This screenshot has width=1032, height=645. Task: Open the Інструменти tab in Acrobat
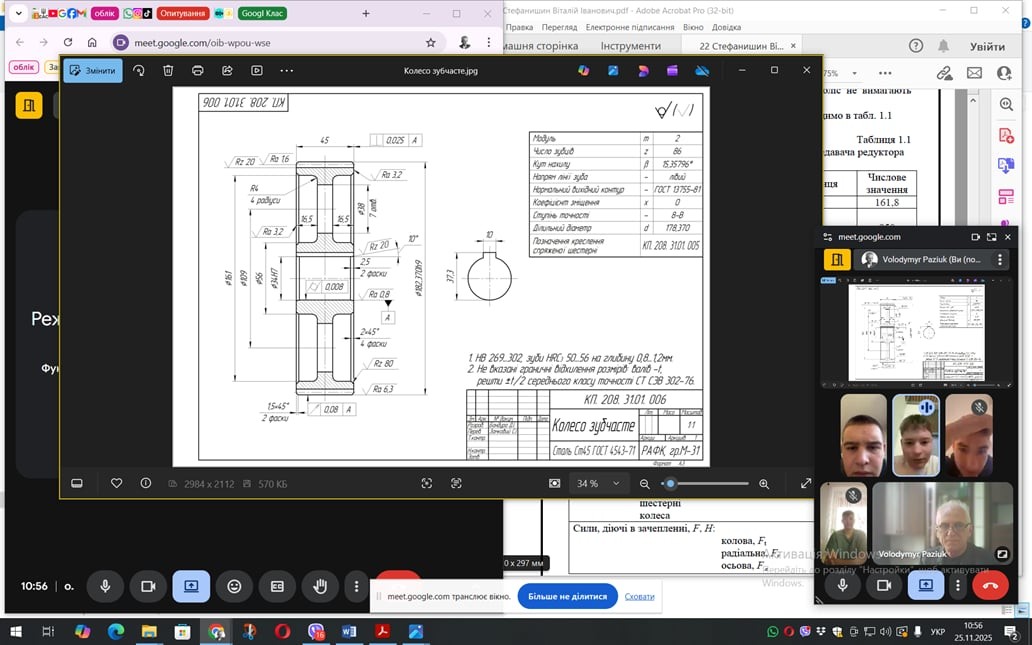(630, 46)
